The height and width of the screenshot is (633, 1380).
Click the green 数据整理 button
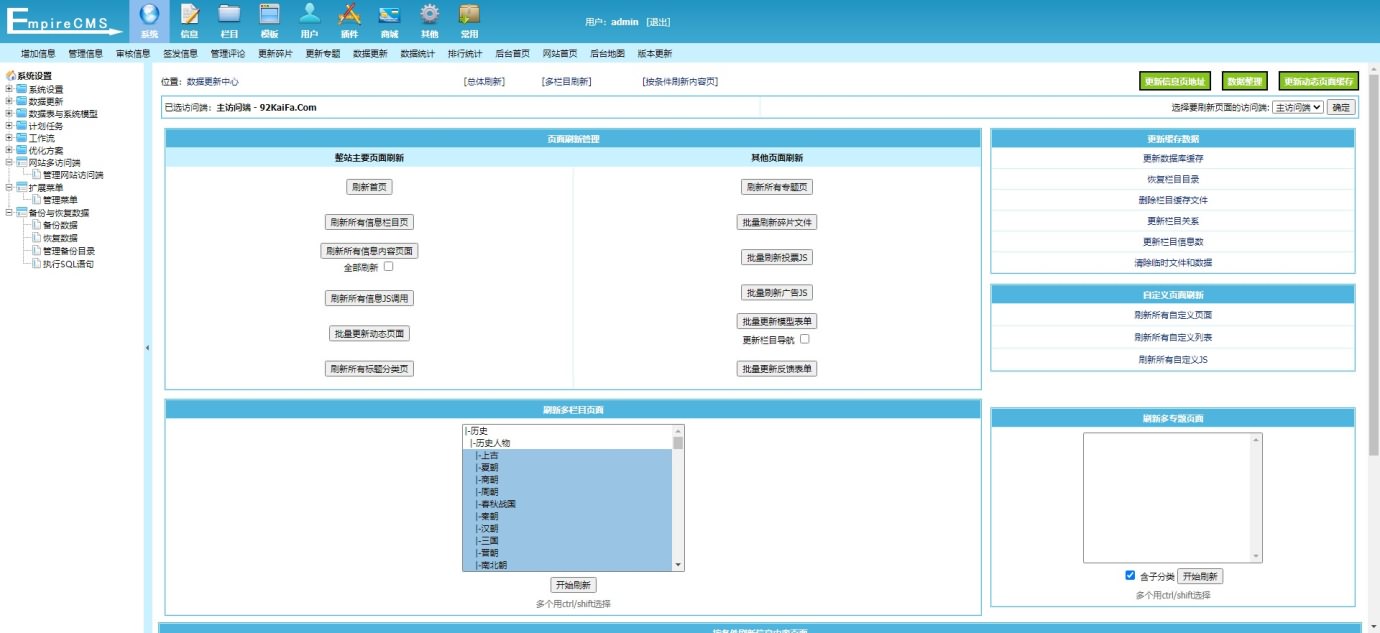(x=1245, y=82)
